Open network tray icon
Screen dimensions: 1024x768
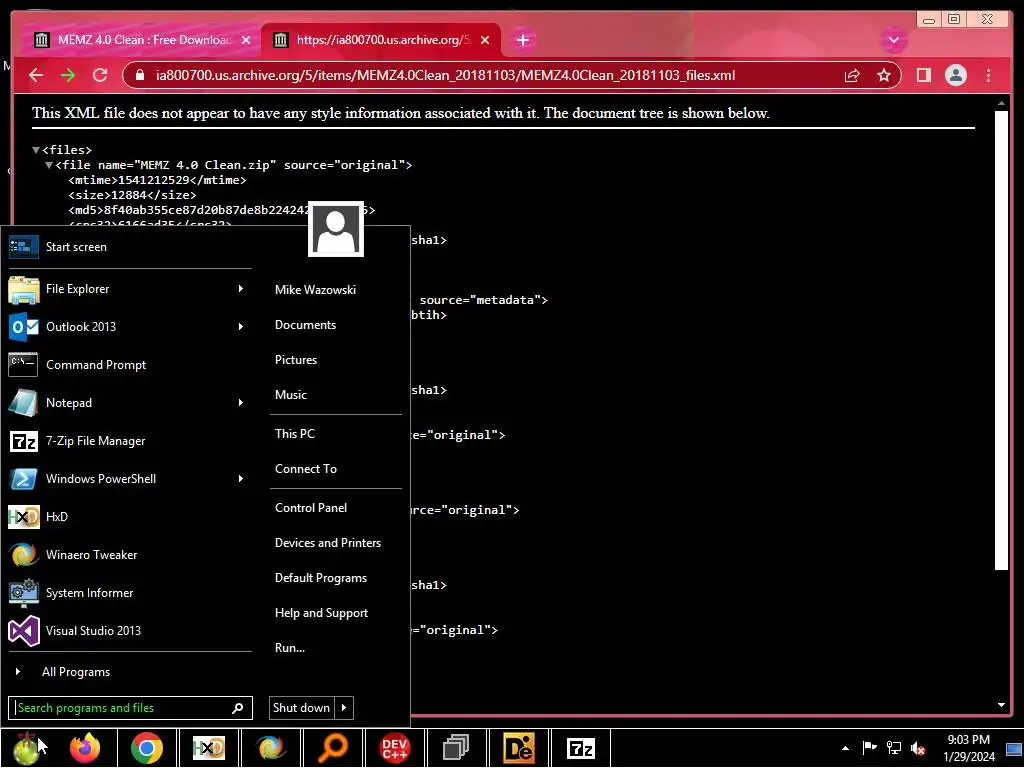pyautogui.click(x=893, y=748)
